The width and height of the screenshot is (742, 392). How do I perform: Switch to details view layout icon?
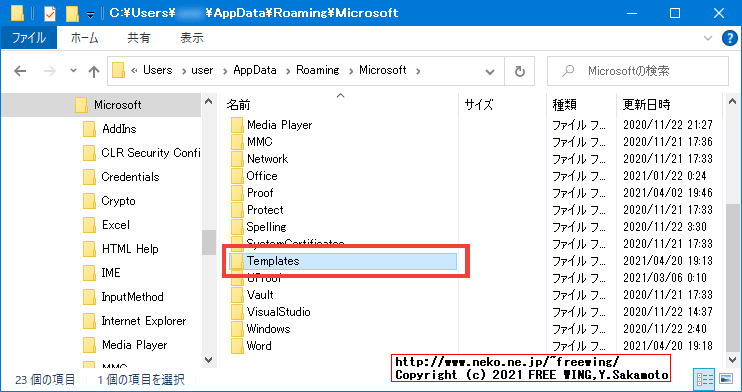click(705, 379)
